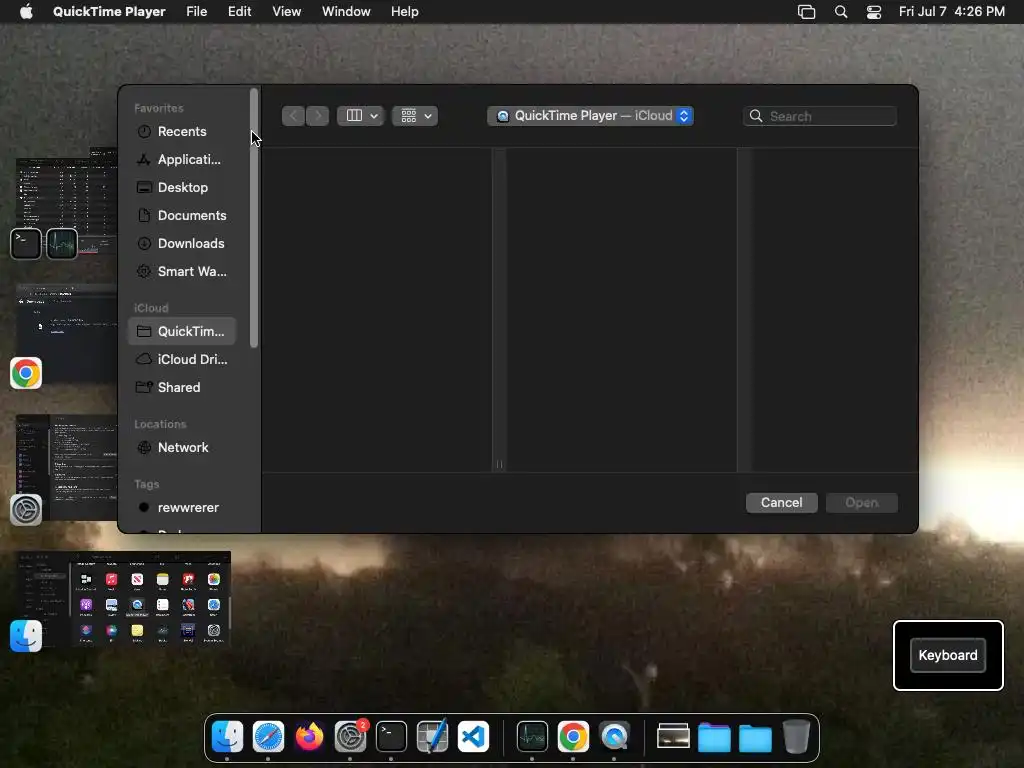Open the drawing pencil app in Dock
The width and height of the screenshot is (1024, 768).
(x=432, y=737)
